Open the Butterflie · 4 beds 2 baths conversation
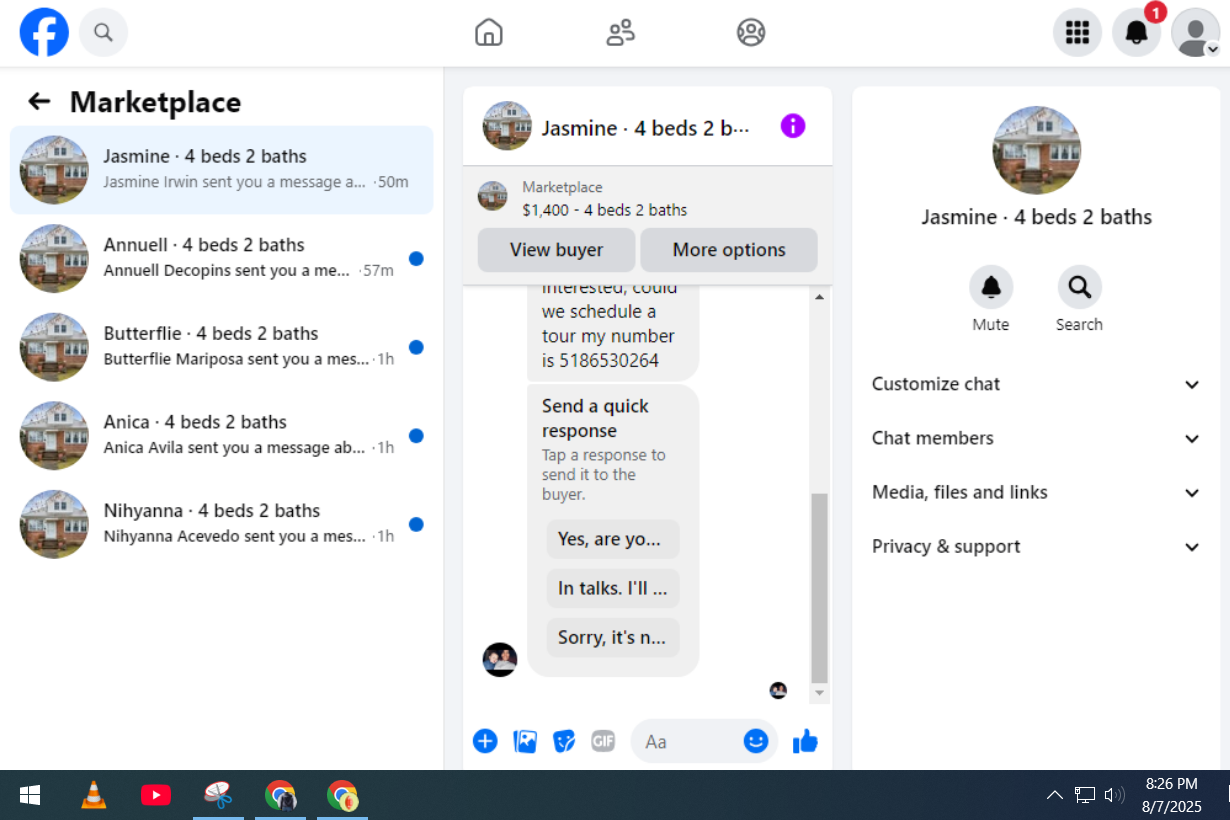1230x820 pixels. click(221, 347)
